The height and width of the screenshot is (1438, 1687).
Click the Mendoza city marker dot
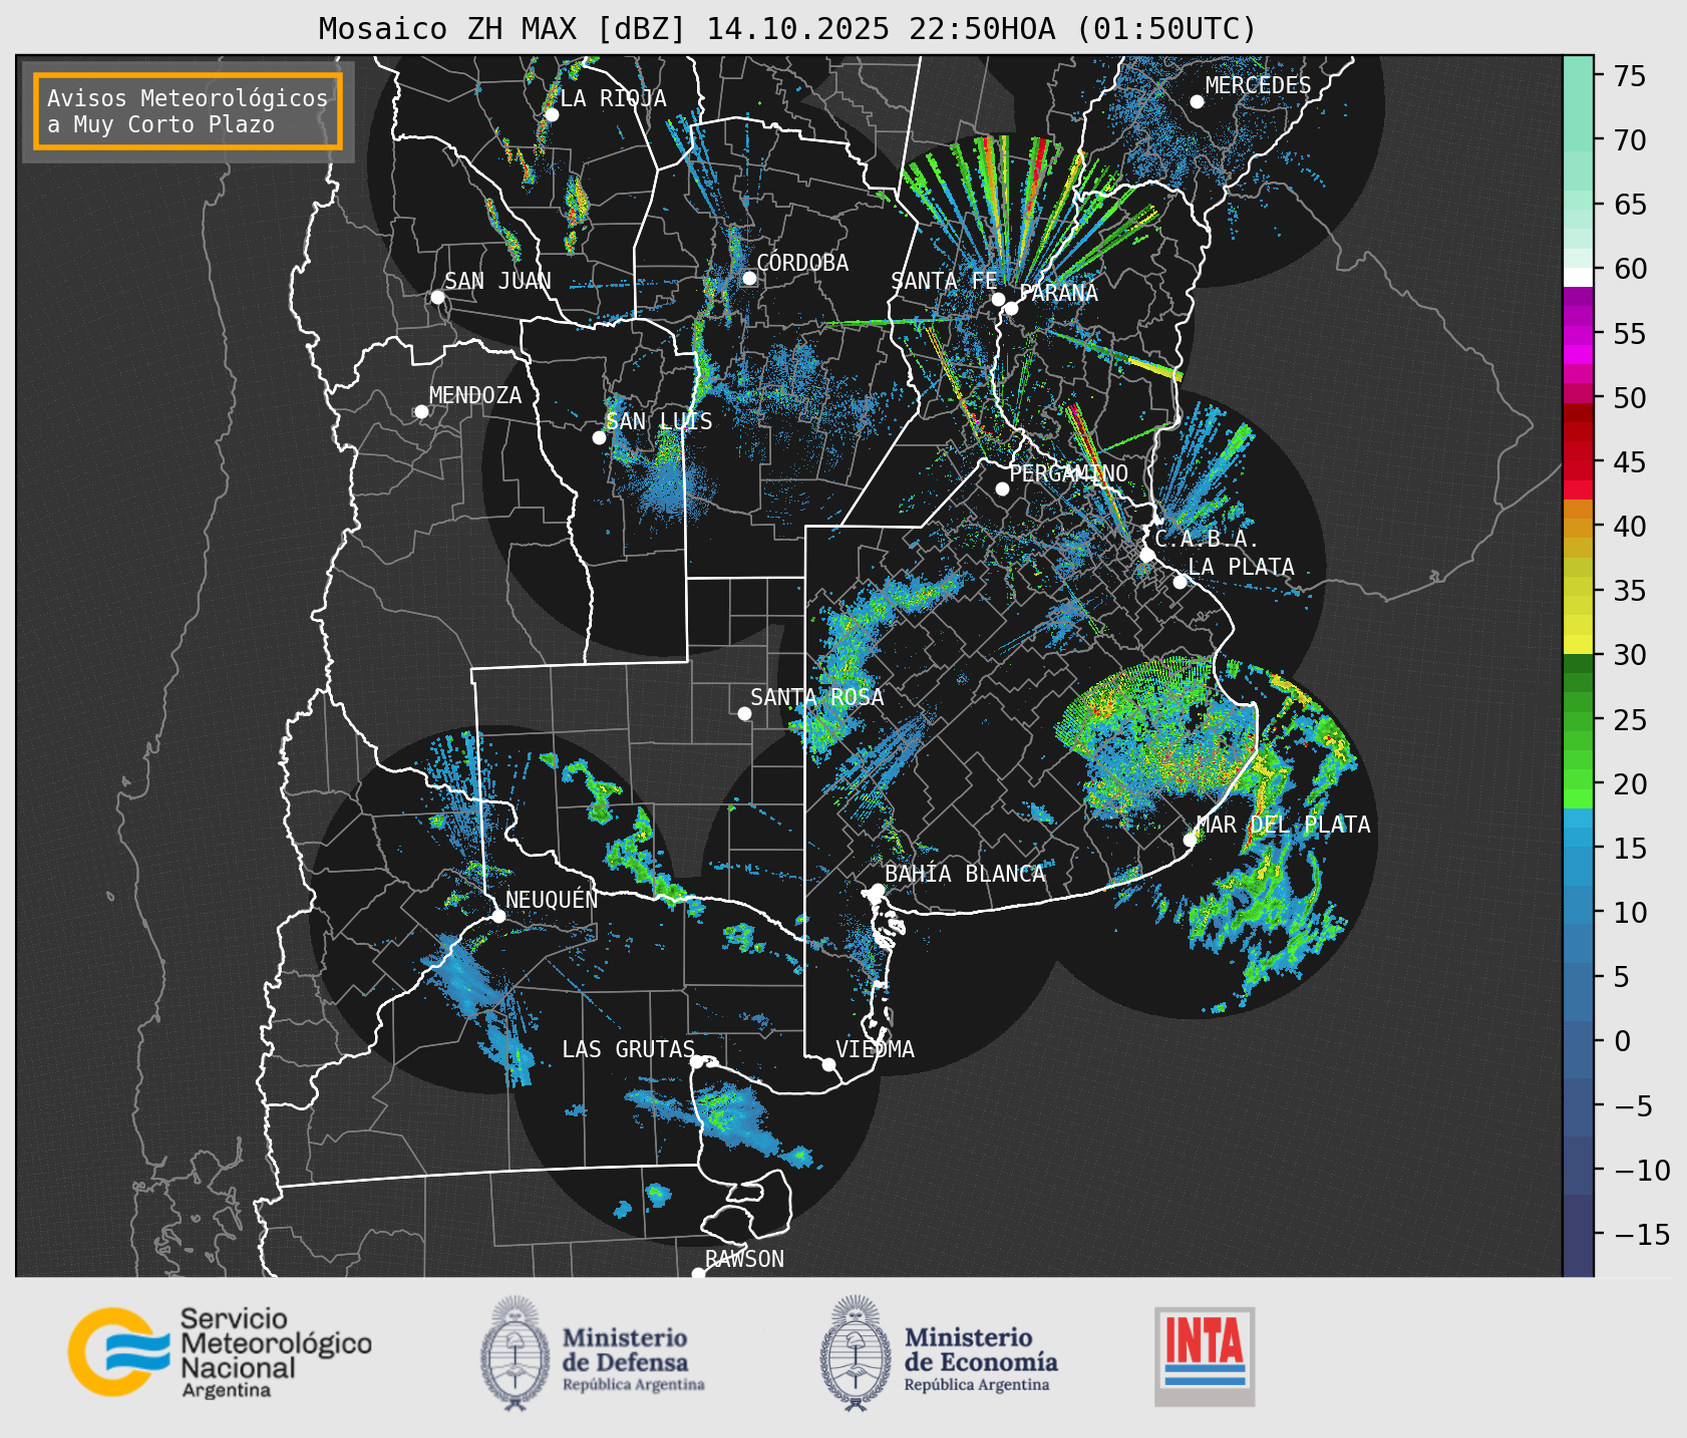[x=421, y=412]
